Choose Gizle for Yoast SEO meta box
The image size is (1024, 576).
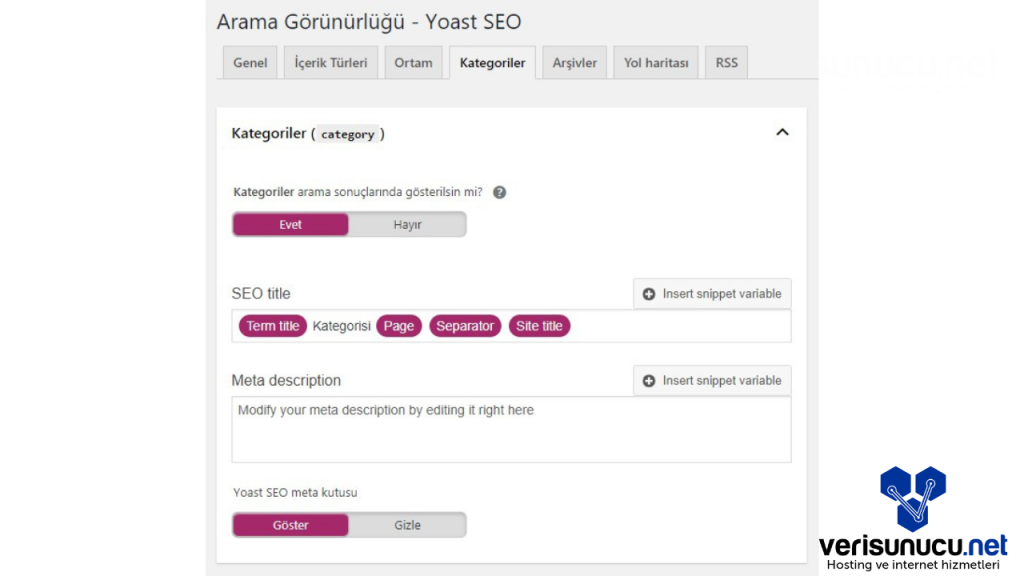coord(407,525)
